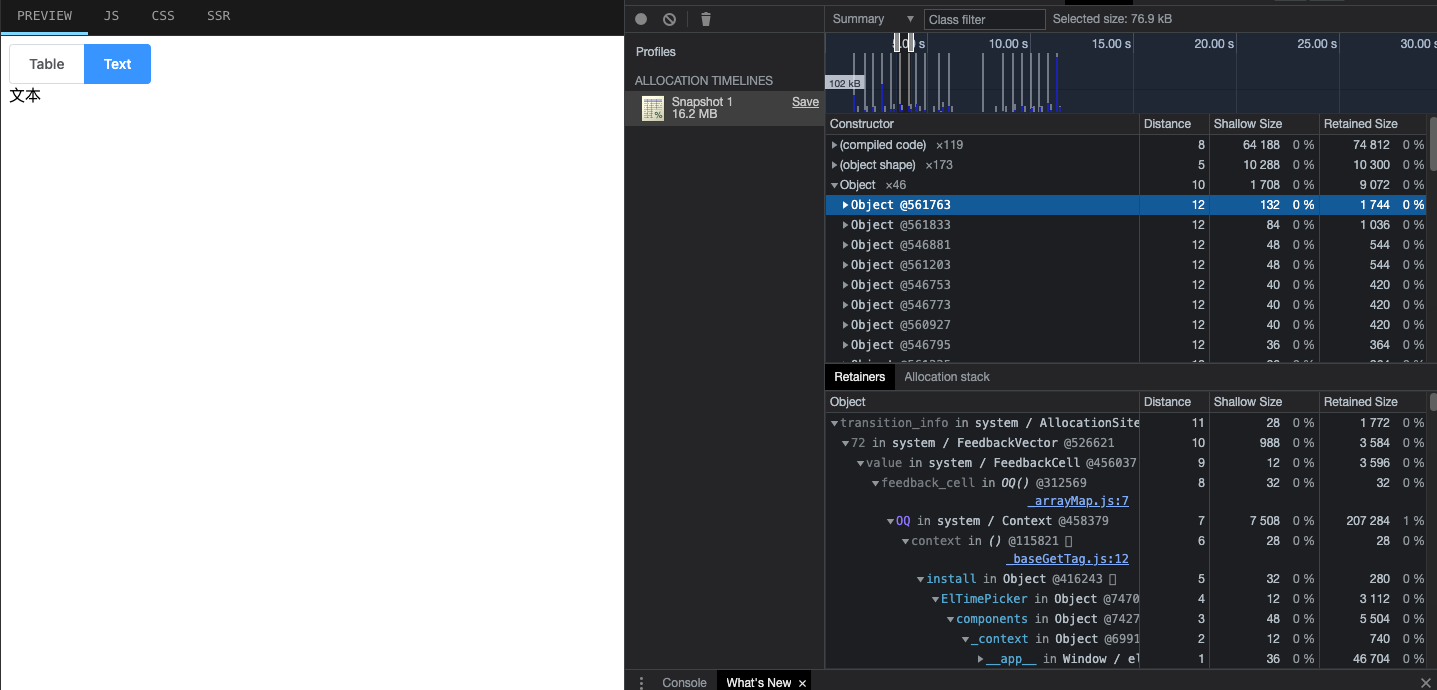Expand the Object @561833 row
Image resolution: width=1437 pixels, height=690 pixels.
(846, 224)
